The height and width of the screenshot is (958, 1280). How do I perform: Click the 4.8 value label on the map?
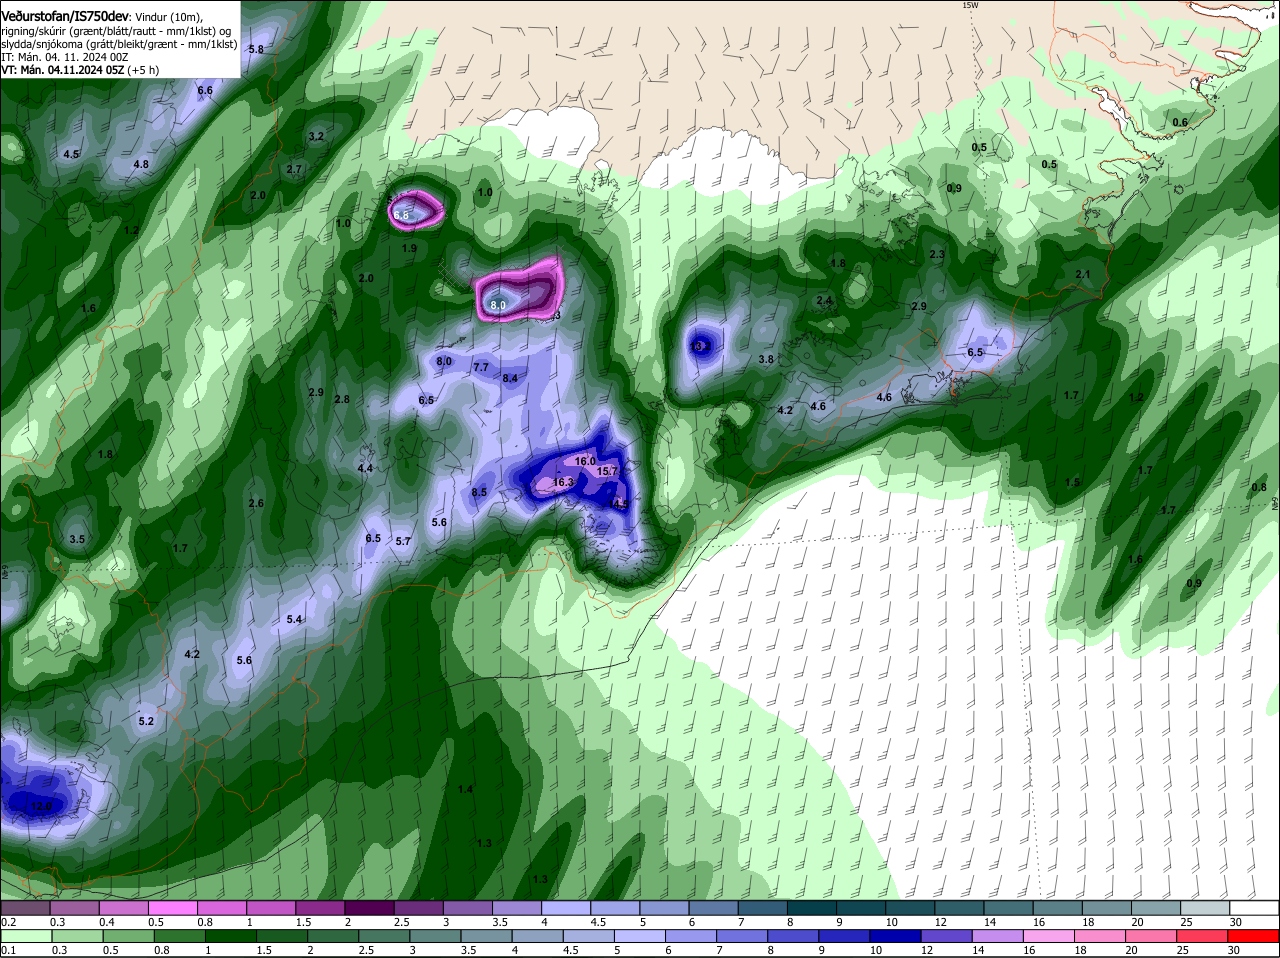[141, 164]
